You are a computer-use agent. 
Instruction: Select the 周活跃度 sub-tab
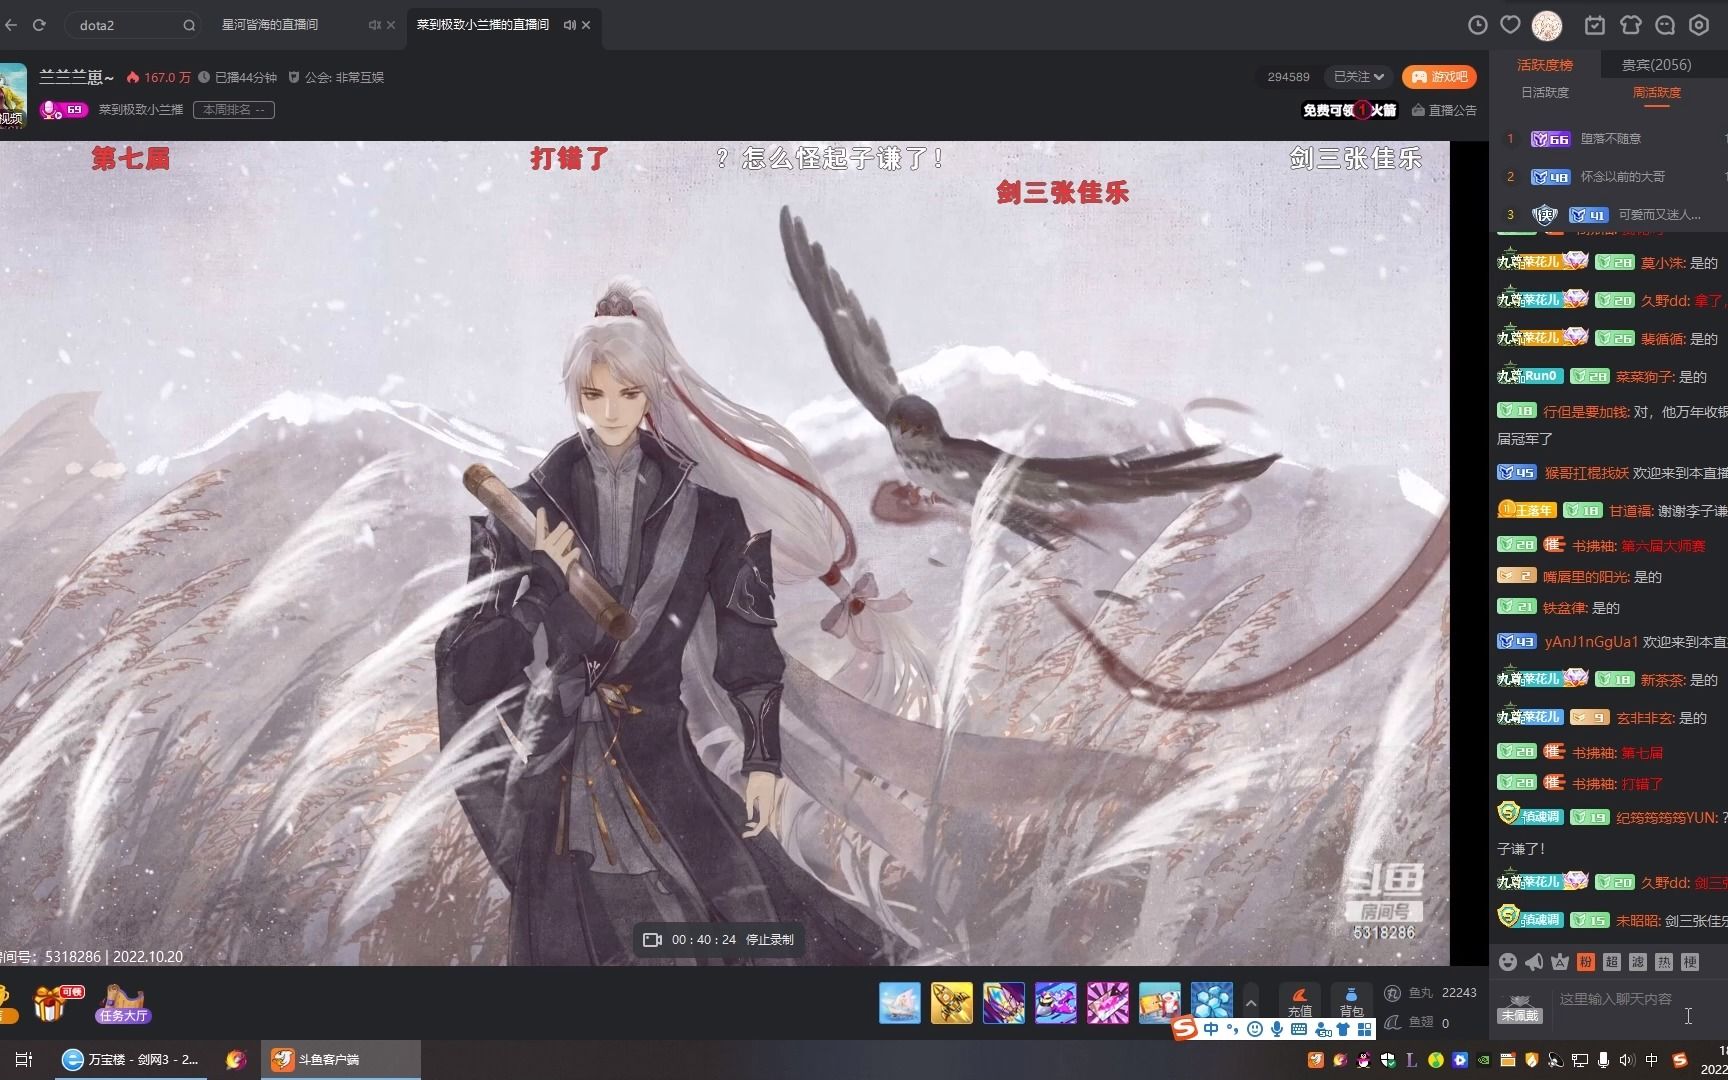click(1657, 92)
